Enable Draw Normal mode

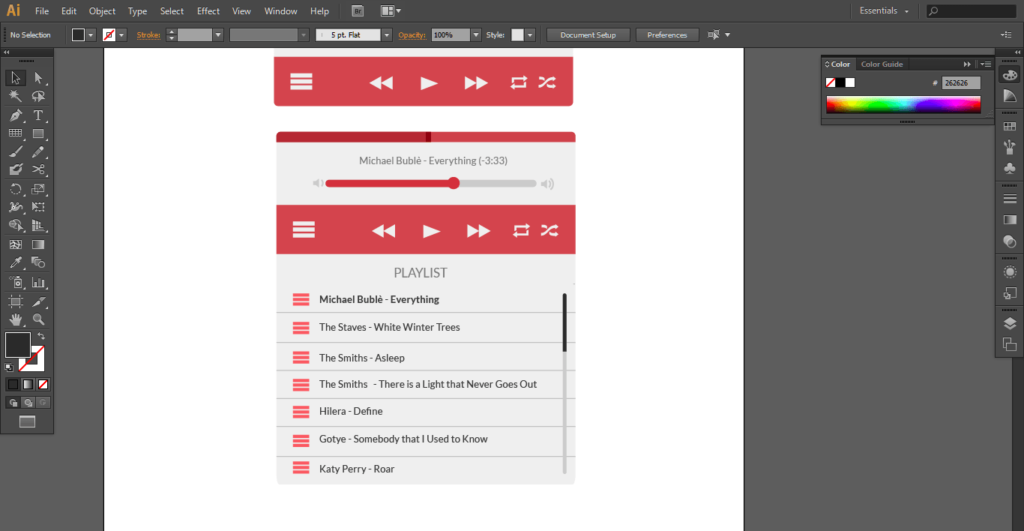point(13,403)
